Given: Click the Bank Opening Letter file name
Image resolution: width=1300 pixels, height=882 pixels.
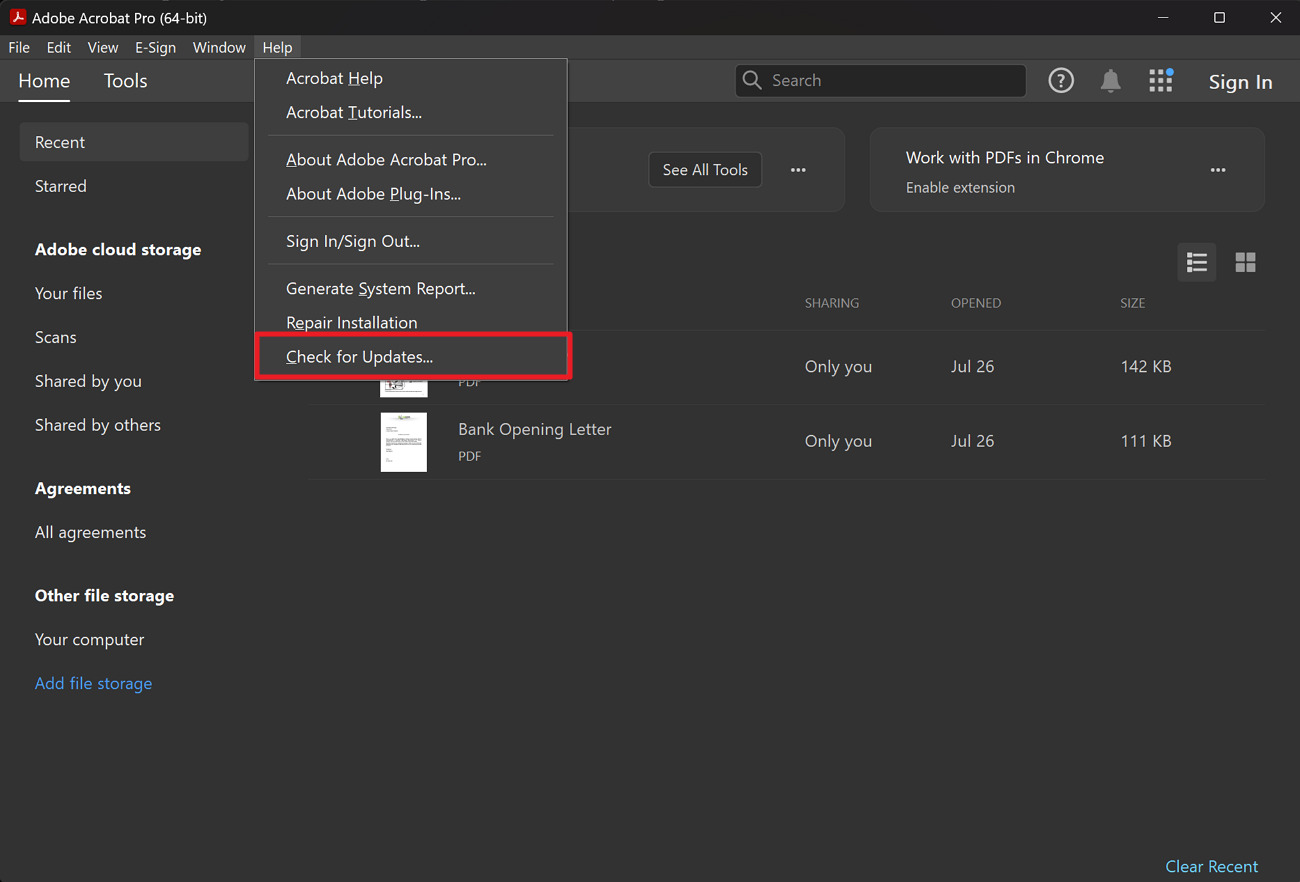Looking at the screenshot, I should pyautogui.click(x=535, y=429).
